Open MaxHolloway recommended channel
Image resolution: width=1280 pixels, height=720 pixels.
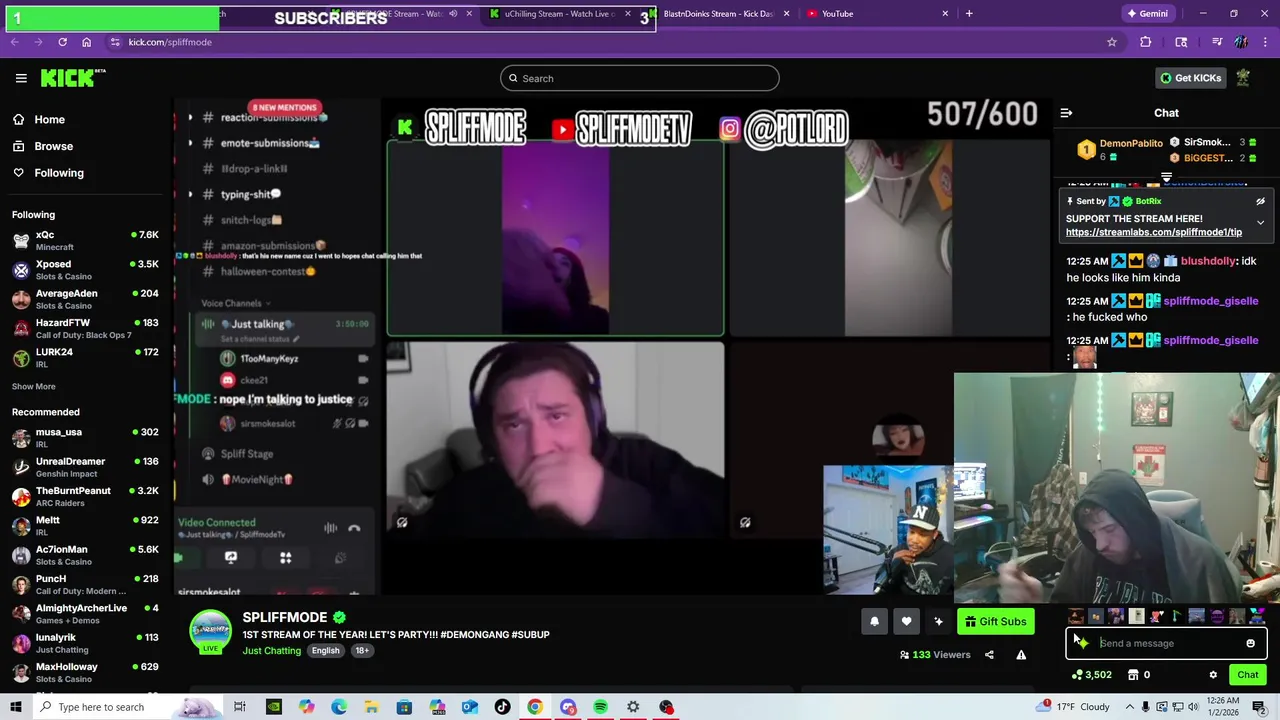86,672
